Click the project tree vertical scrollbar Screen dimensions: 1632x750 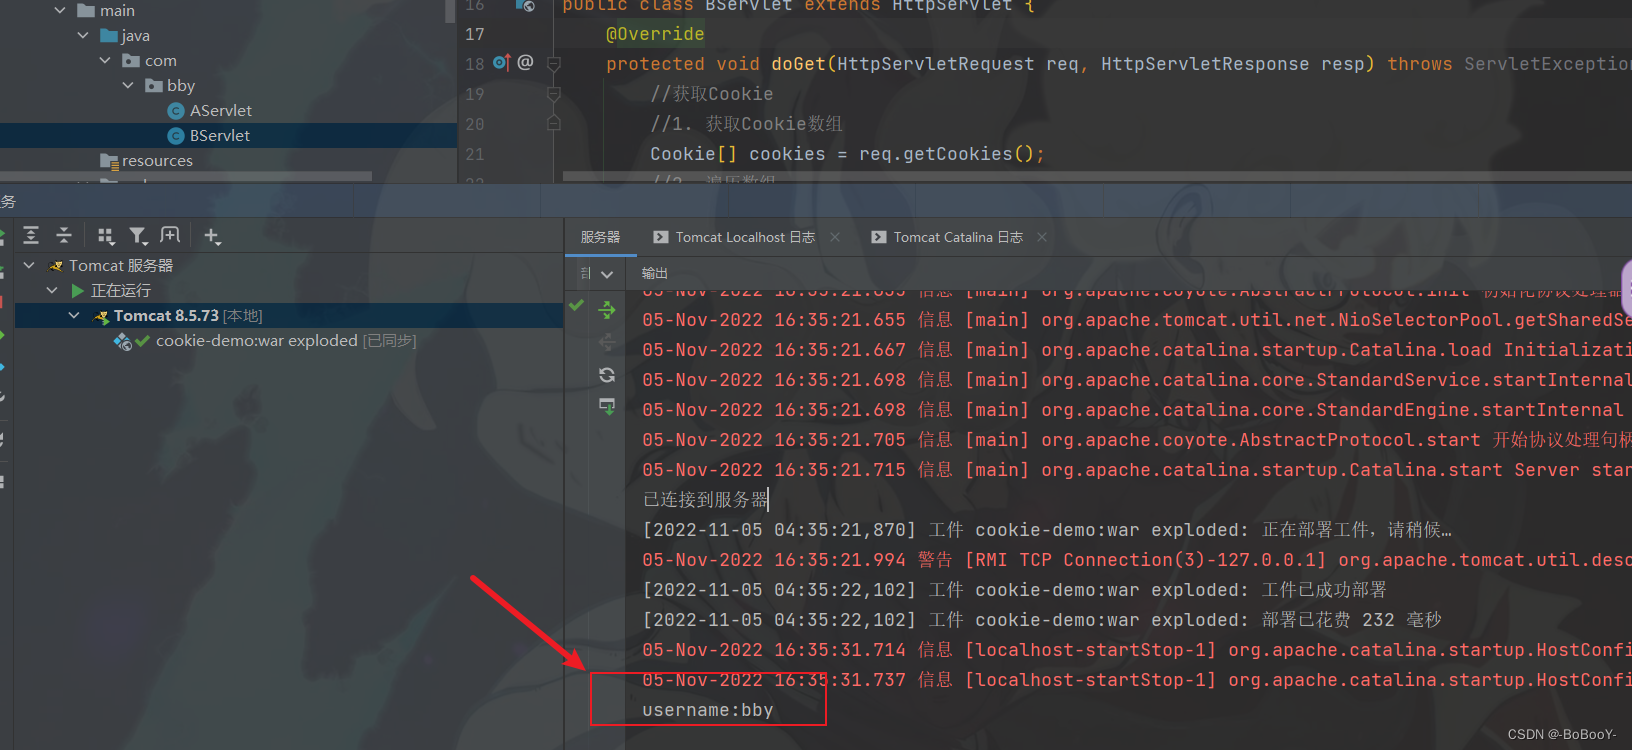[450, 11]
